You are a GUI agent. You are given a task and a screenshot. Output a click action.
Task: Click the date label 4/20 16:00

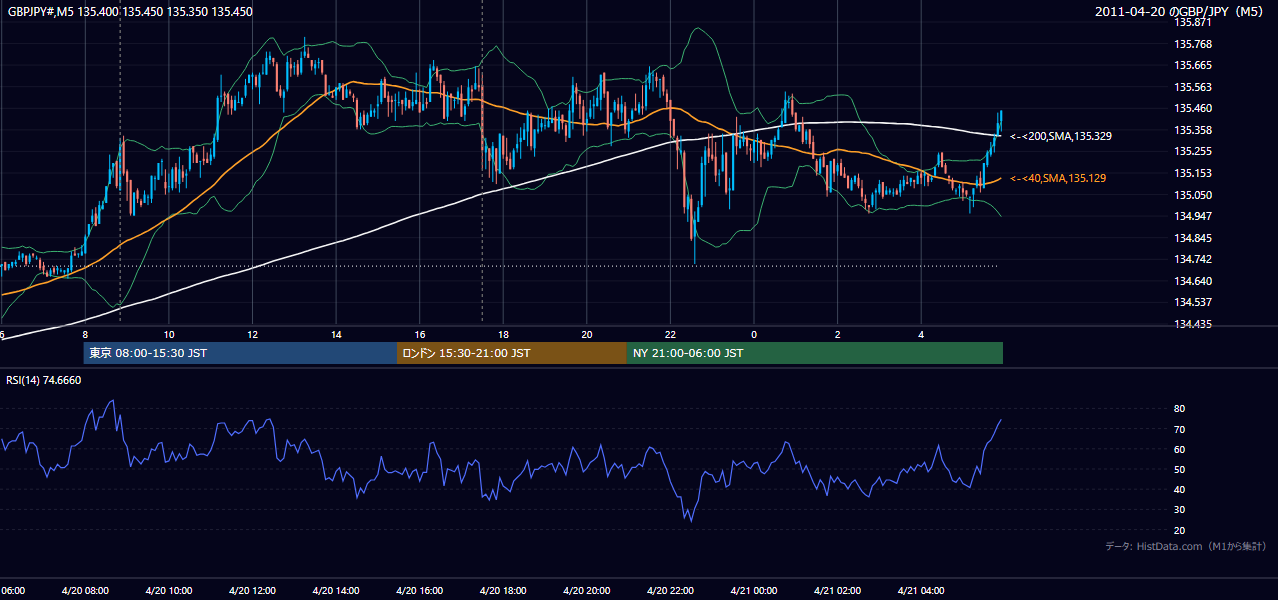click(x=419, y=591)
